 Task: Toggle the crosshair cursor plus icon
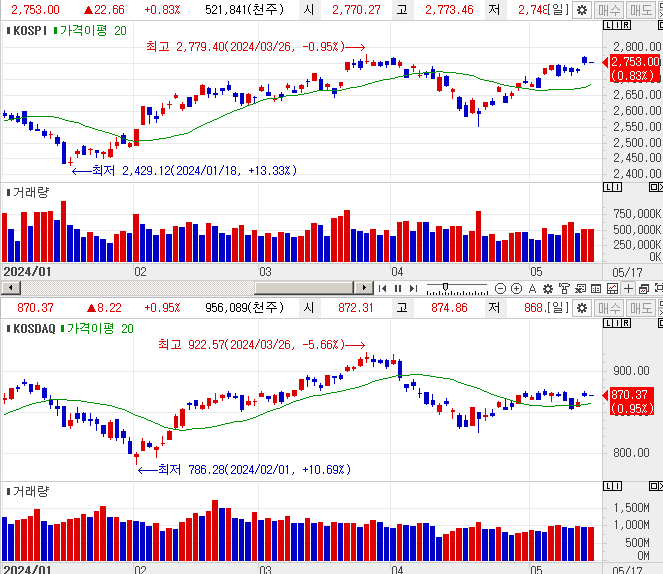click(628, 289)
